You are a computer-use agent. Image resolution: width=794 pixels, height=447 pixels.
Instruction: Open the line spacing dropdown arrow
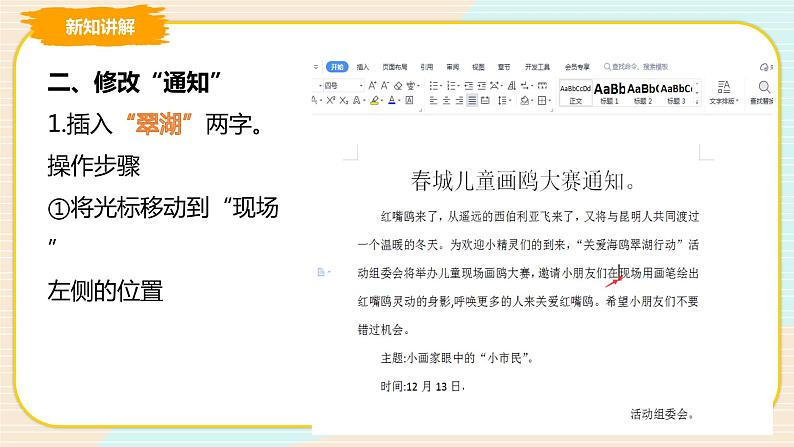[510, 100]
